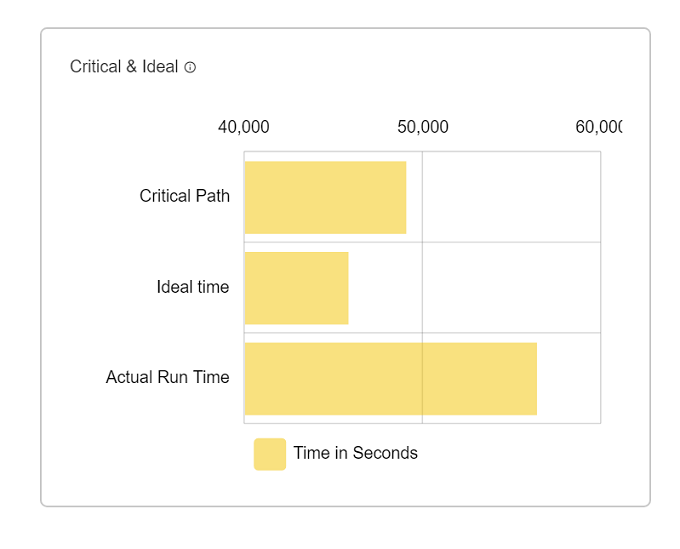Screen dimensions: 680x549
Task: Click empty plot area right of Actual Run Time bar
Action: (569, 378)
